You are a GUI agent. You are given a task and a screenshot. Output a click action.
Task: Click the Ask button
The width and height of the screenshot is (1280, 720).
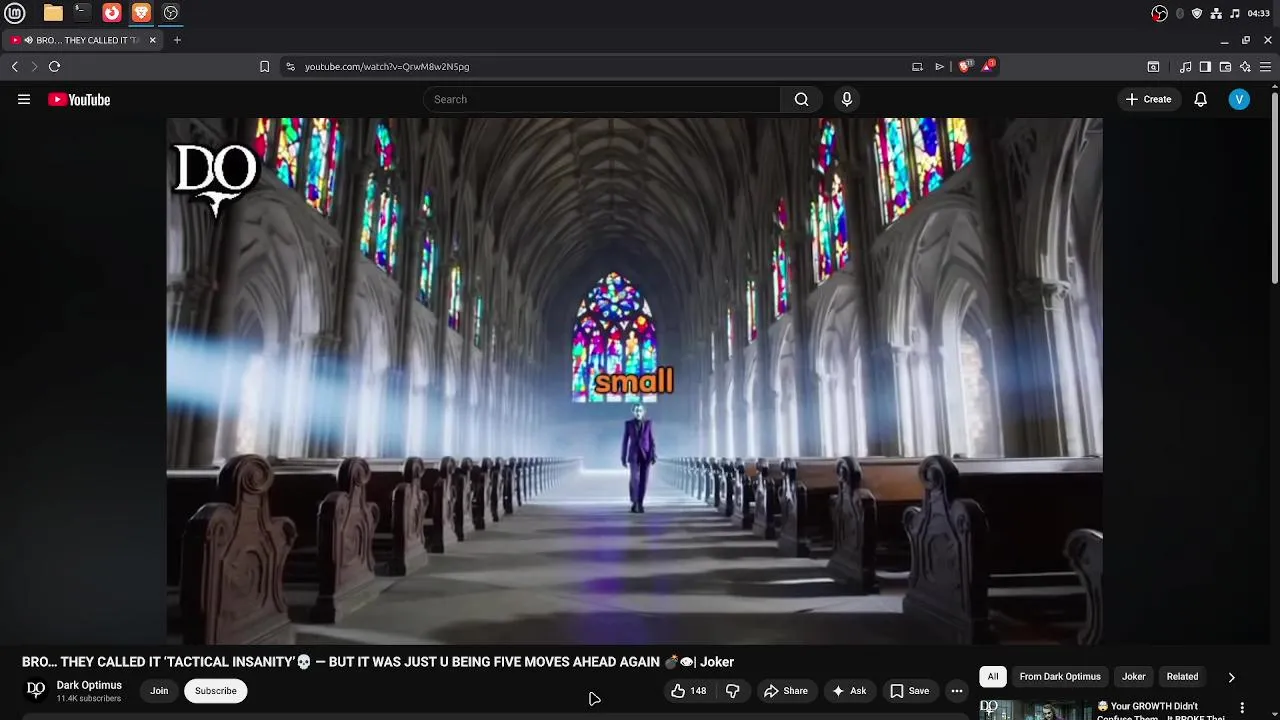(849, 691)
